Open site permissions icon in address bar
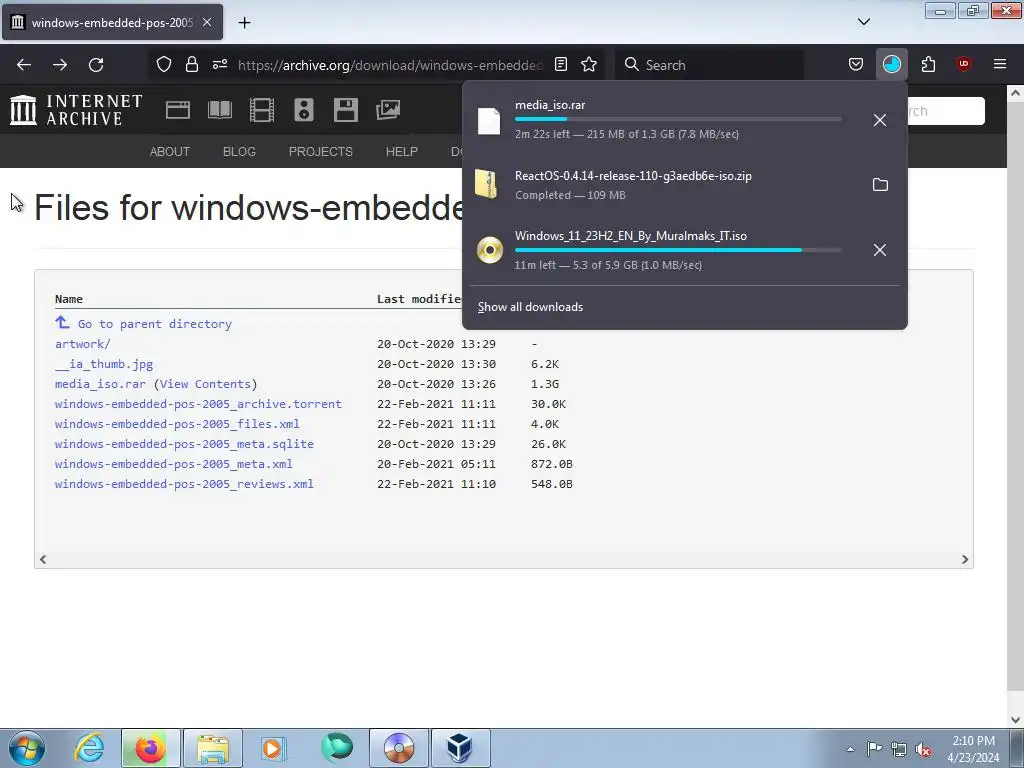 tap(220, 65)
